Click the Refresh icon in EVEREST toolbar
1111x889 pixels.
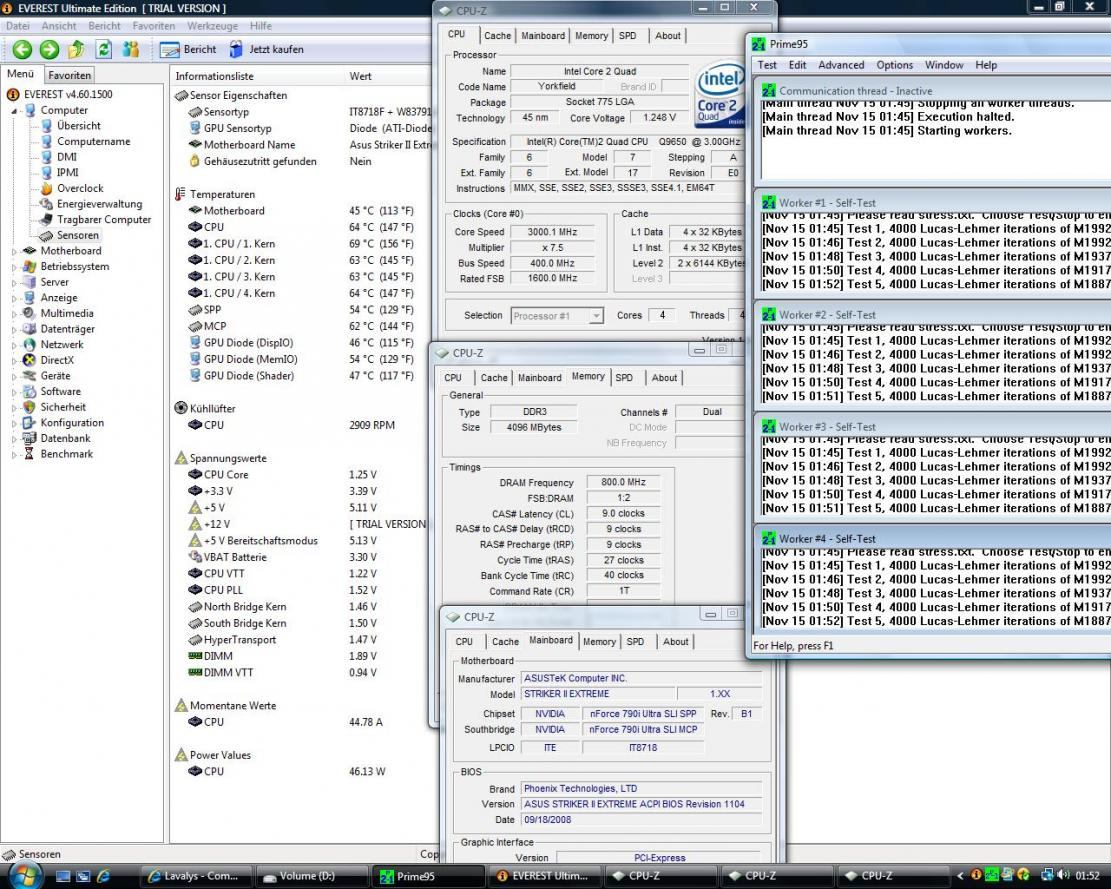tap(103, 49)
